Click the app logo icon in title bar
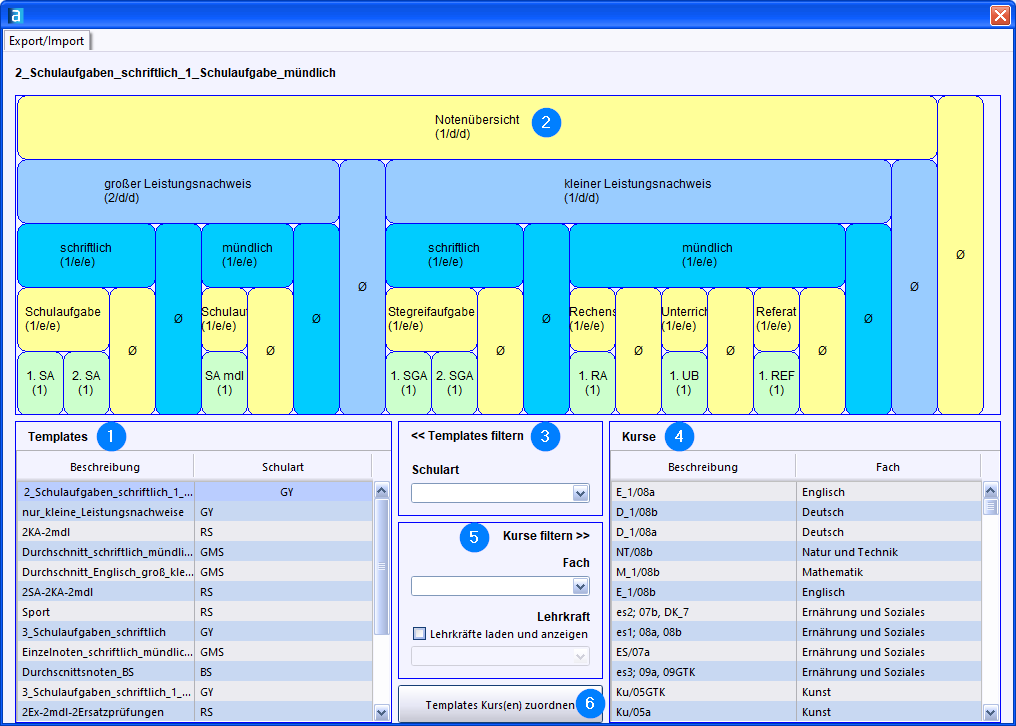Image resolution: width=1016 pixels, height=726 pixels. click(15, 15)
